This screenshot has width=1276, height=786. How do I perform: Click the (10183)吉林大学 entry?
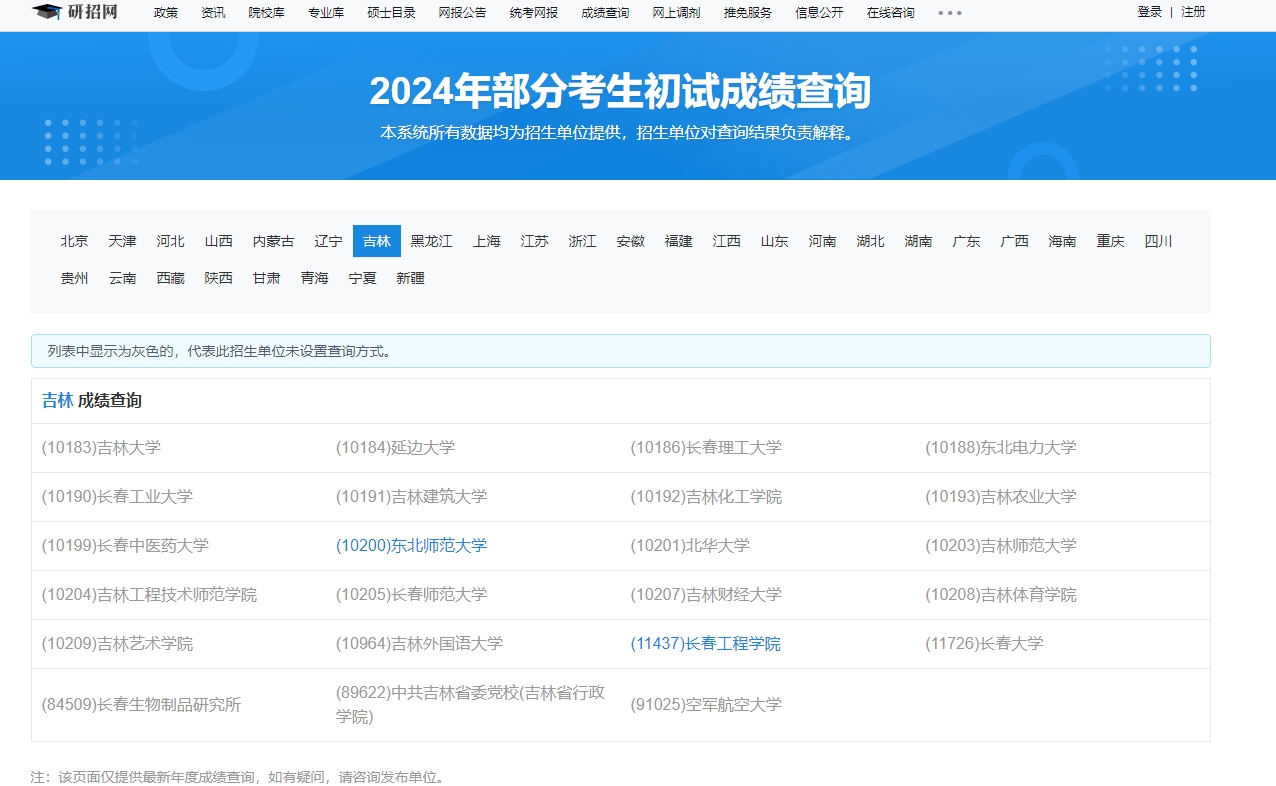pos(101,448)
